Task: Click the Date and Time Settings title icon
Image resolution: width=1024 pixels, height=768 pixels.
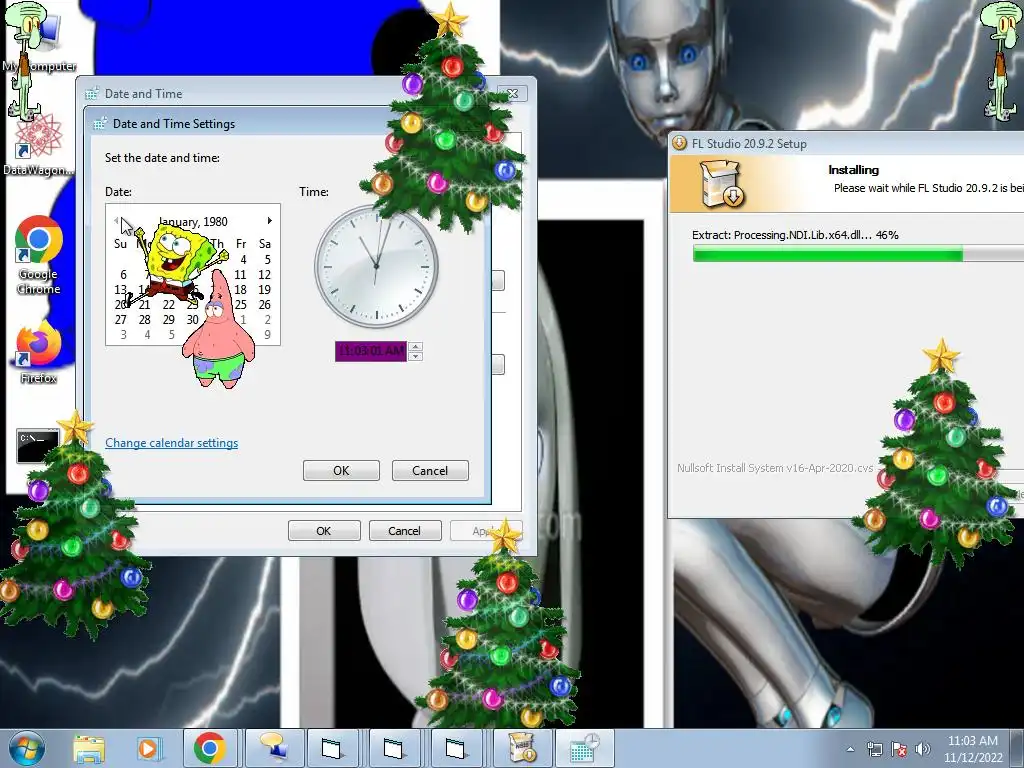Action: (100, 123)
